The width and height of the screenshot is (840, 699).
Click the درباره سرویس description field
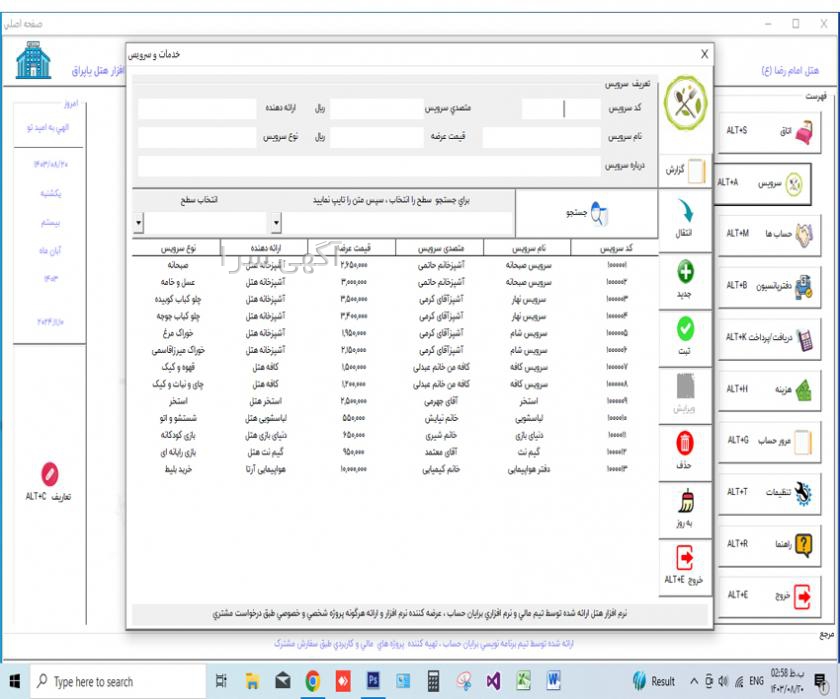coord(368,166)
